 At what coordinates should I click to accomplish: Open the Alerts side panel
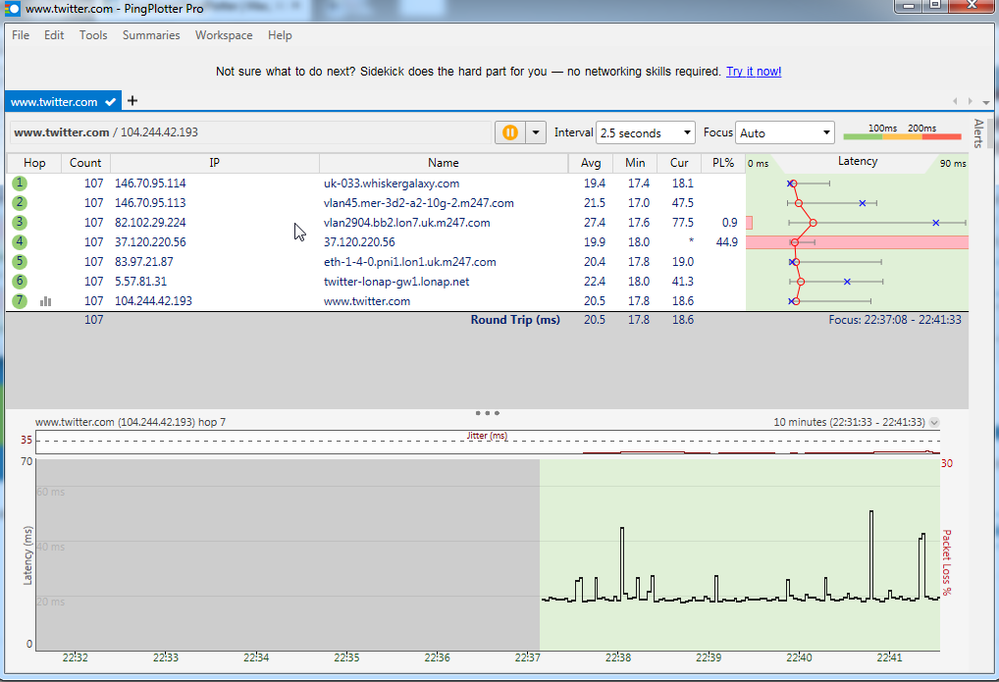pos(978,133)
